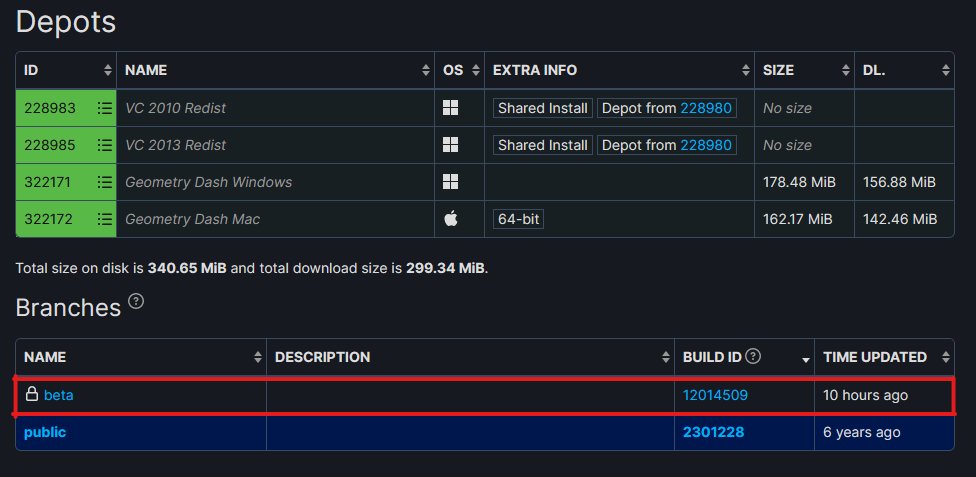
Task: Click depot ID 322171
Action: (x=48, y=182)
